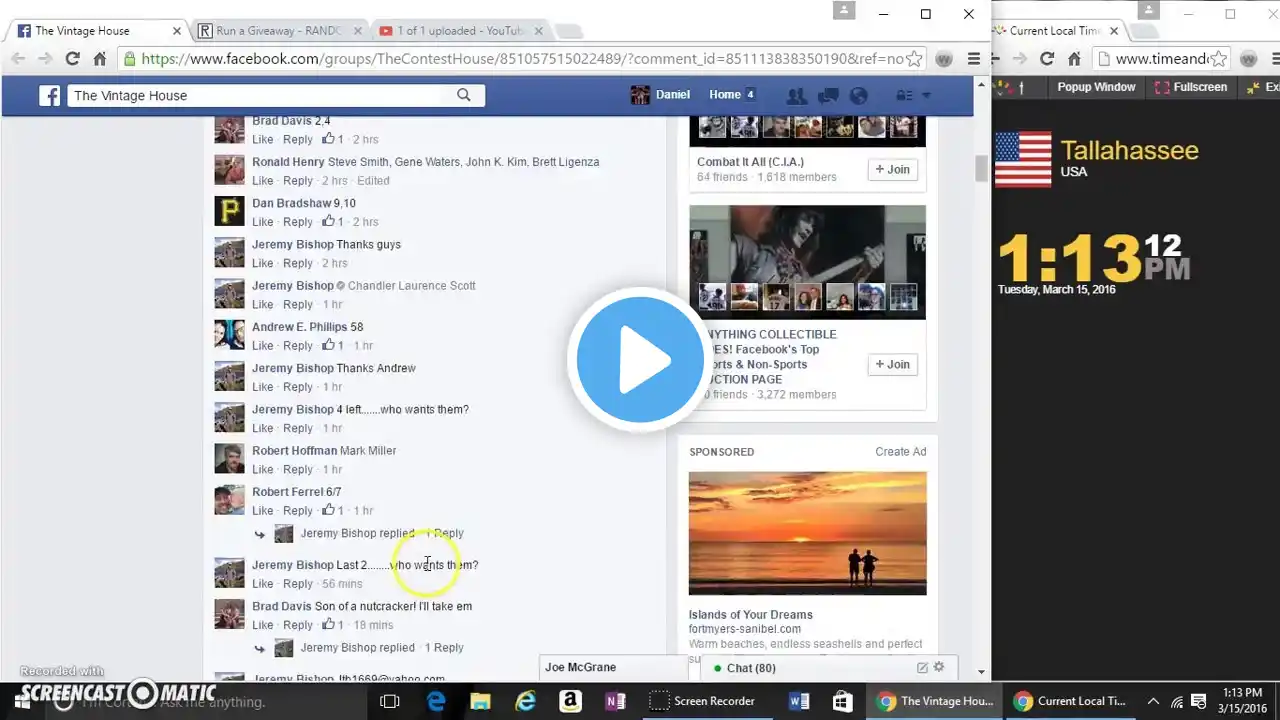Expand Jeremy Bishop's reply under Robert Ferrel's comment
This screenshot has height=720, width=1280.
pos(382,534)
